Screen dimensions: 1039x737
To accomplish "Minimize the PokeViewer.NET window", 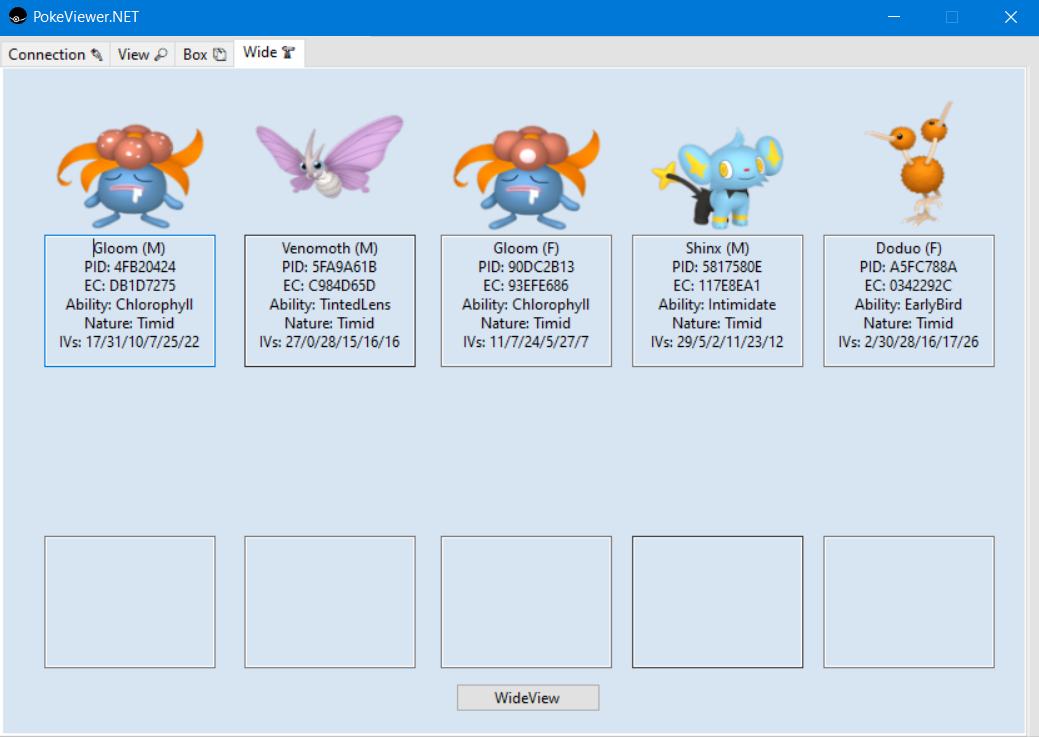I will click(894, 17).
